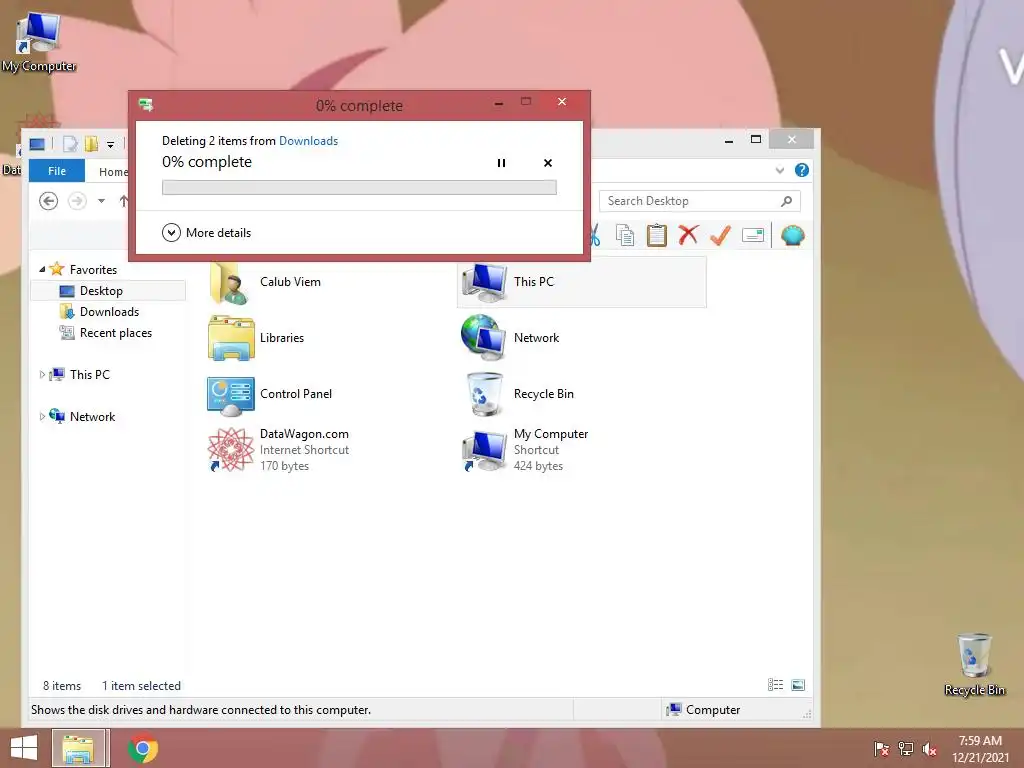This screenshot has height=768, width=1024.
Task: Open the Home ribbon tab
Action: coord(113,172)
